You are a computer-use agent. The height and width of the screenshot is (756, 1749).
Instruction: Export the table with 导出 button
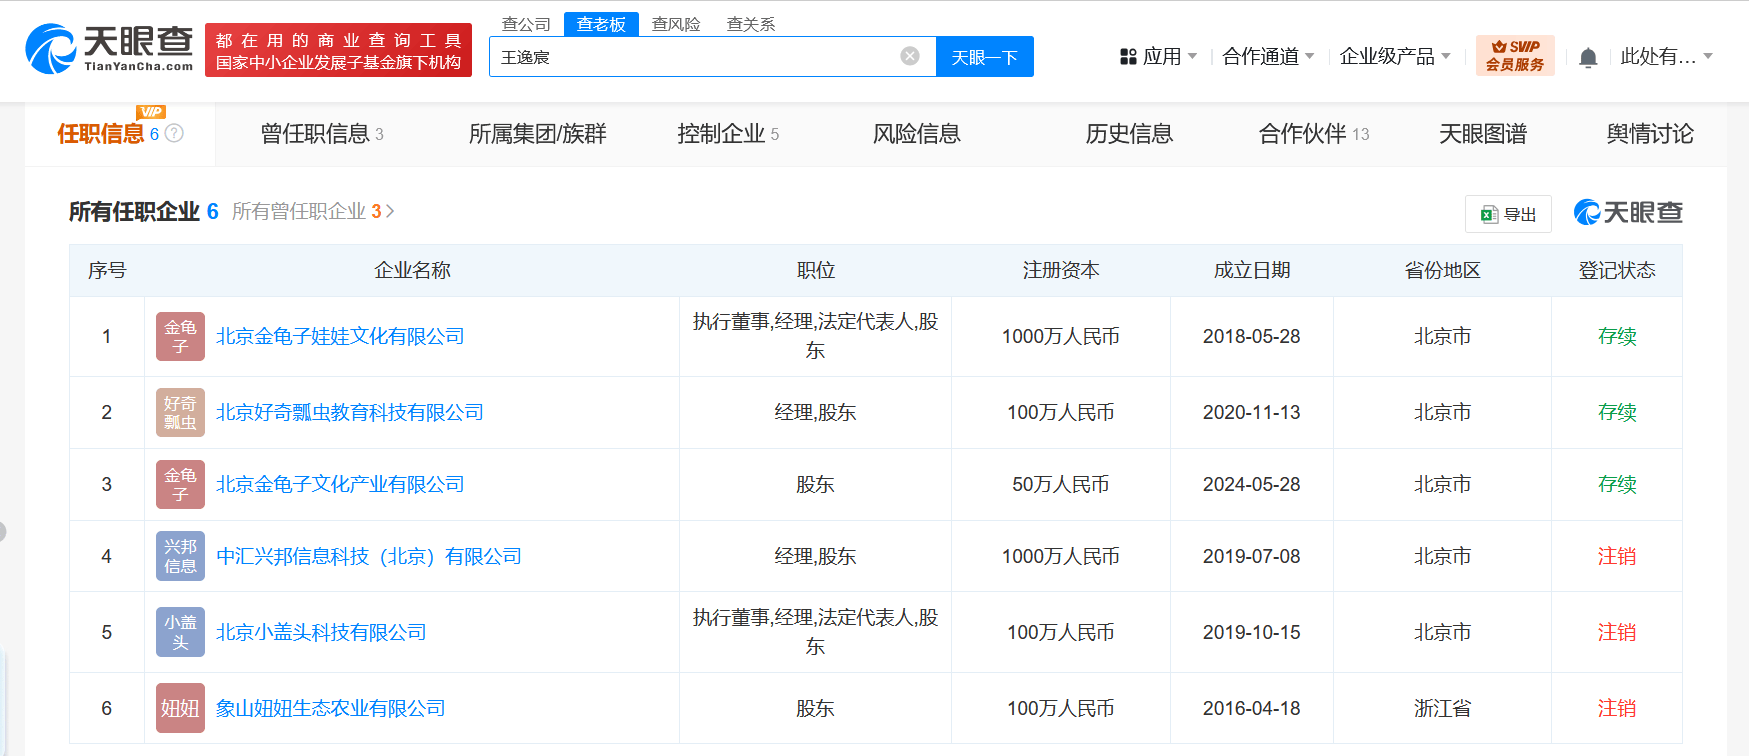coord(1508,214)
